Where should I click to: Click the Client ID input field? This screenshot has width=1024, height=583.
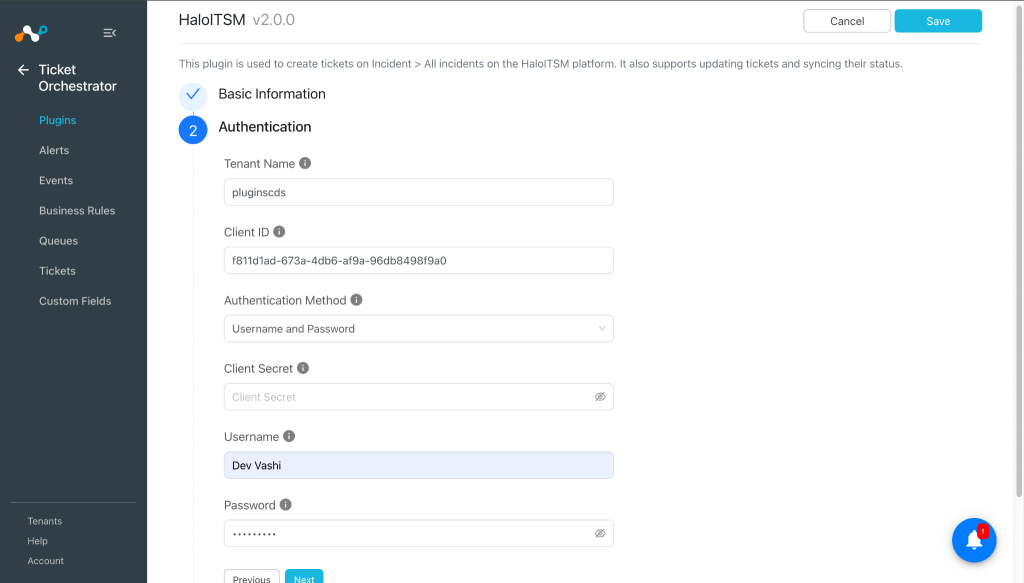419,260
